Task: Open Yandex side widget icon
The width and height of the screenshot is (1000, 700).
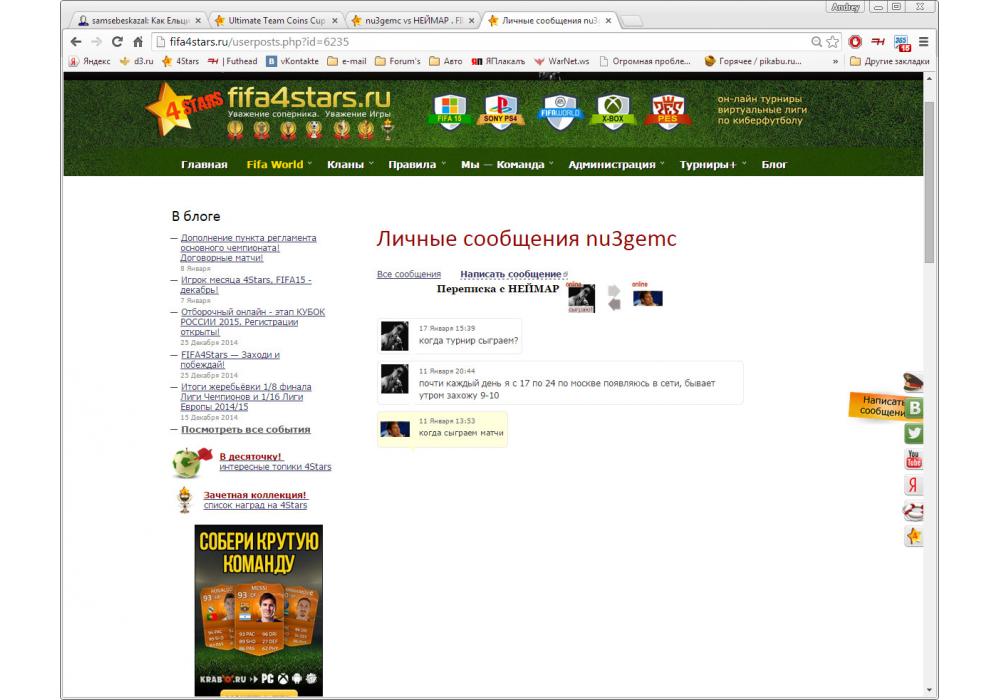Action: [914, 485]
